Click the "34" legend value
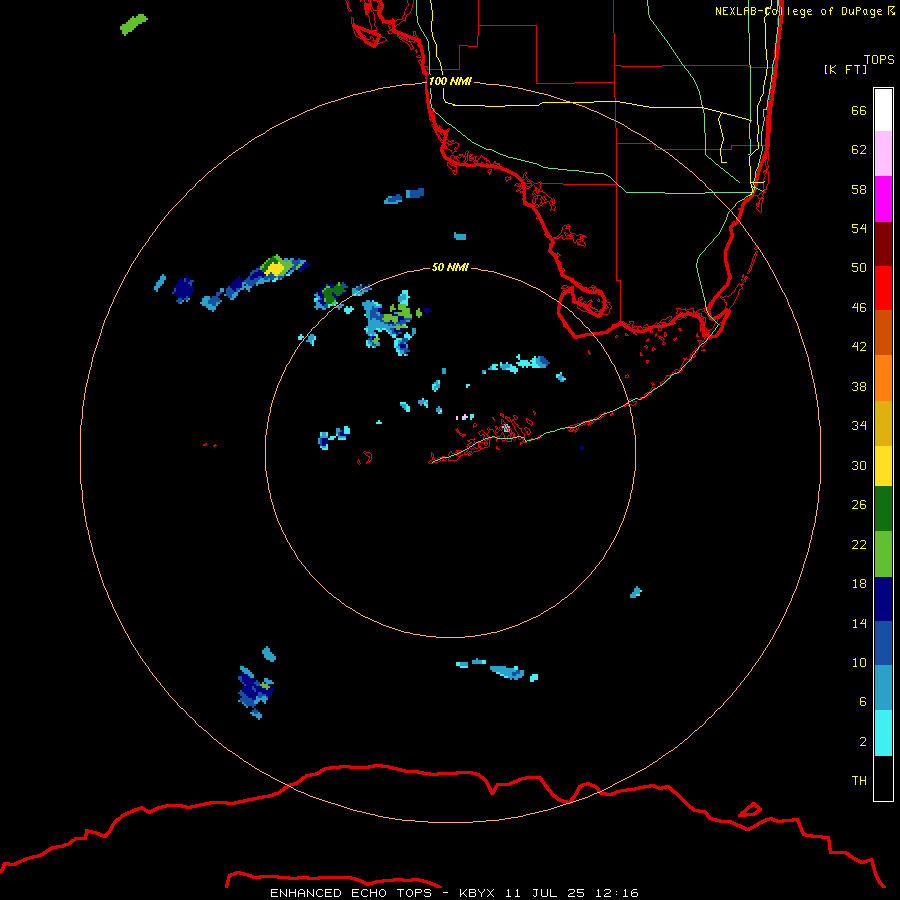 click(859, 426)
